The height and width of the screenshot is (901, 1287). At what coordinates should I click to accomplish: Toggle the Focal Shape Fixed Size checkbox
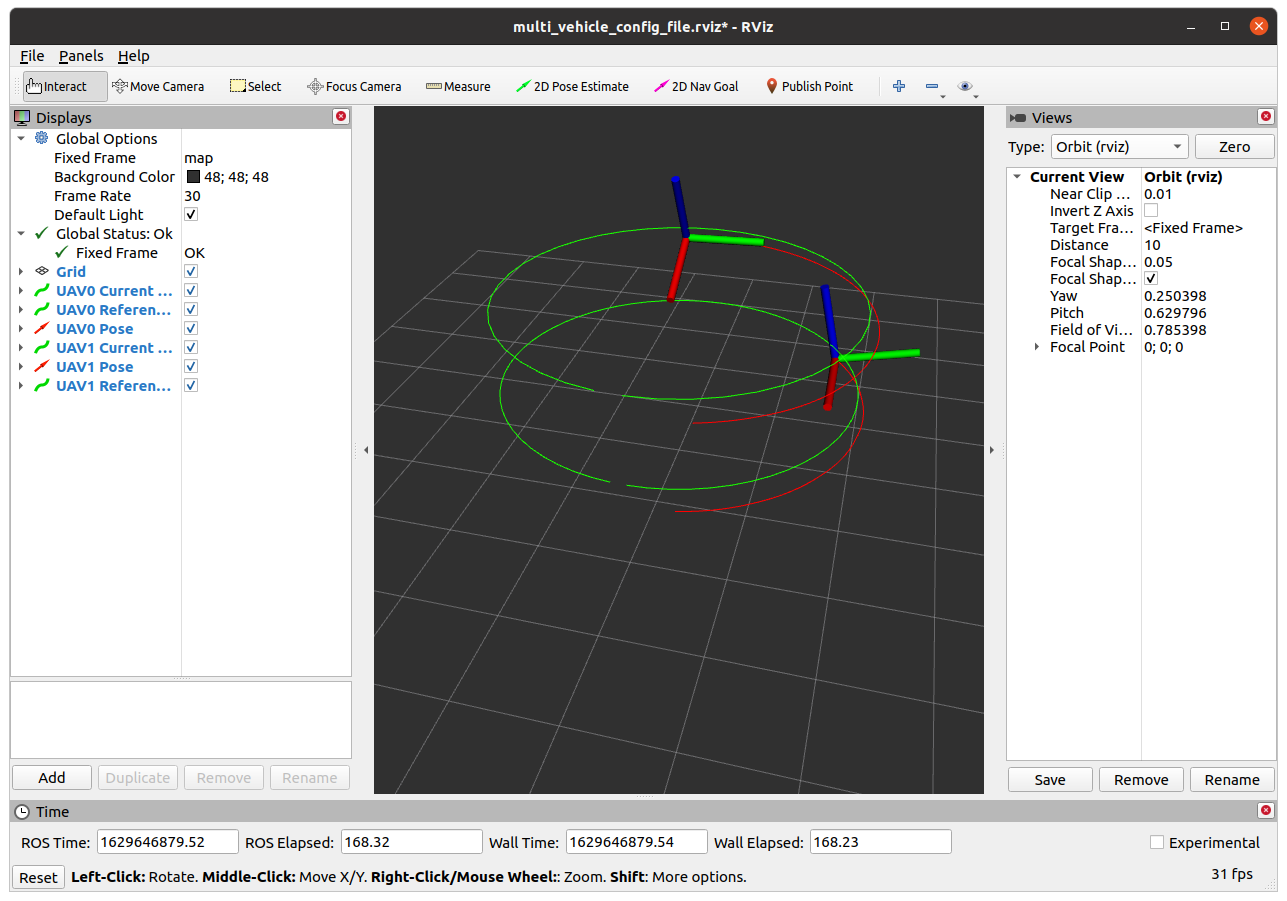[1151, 278]
